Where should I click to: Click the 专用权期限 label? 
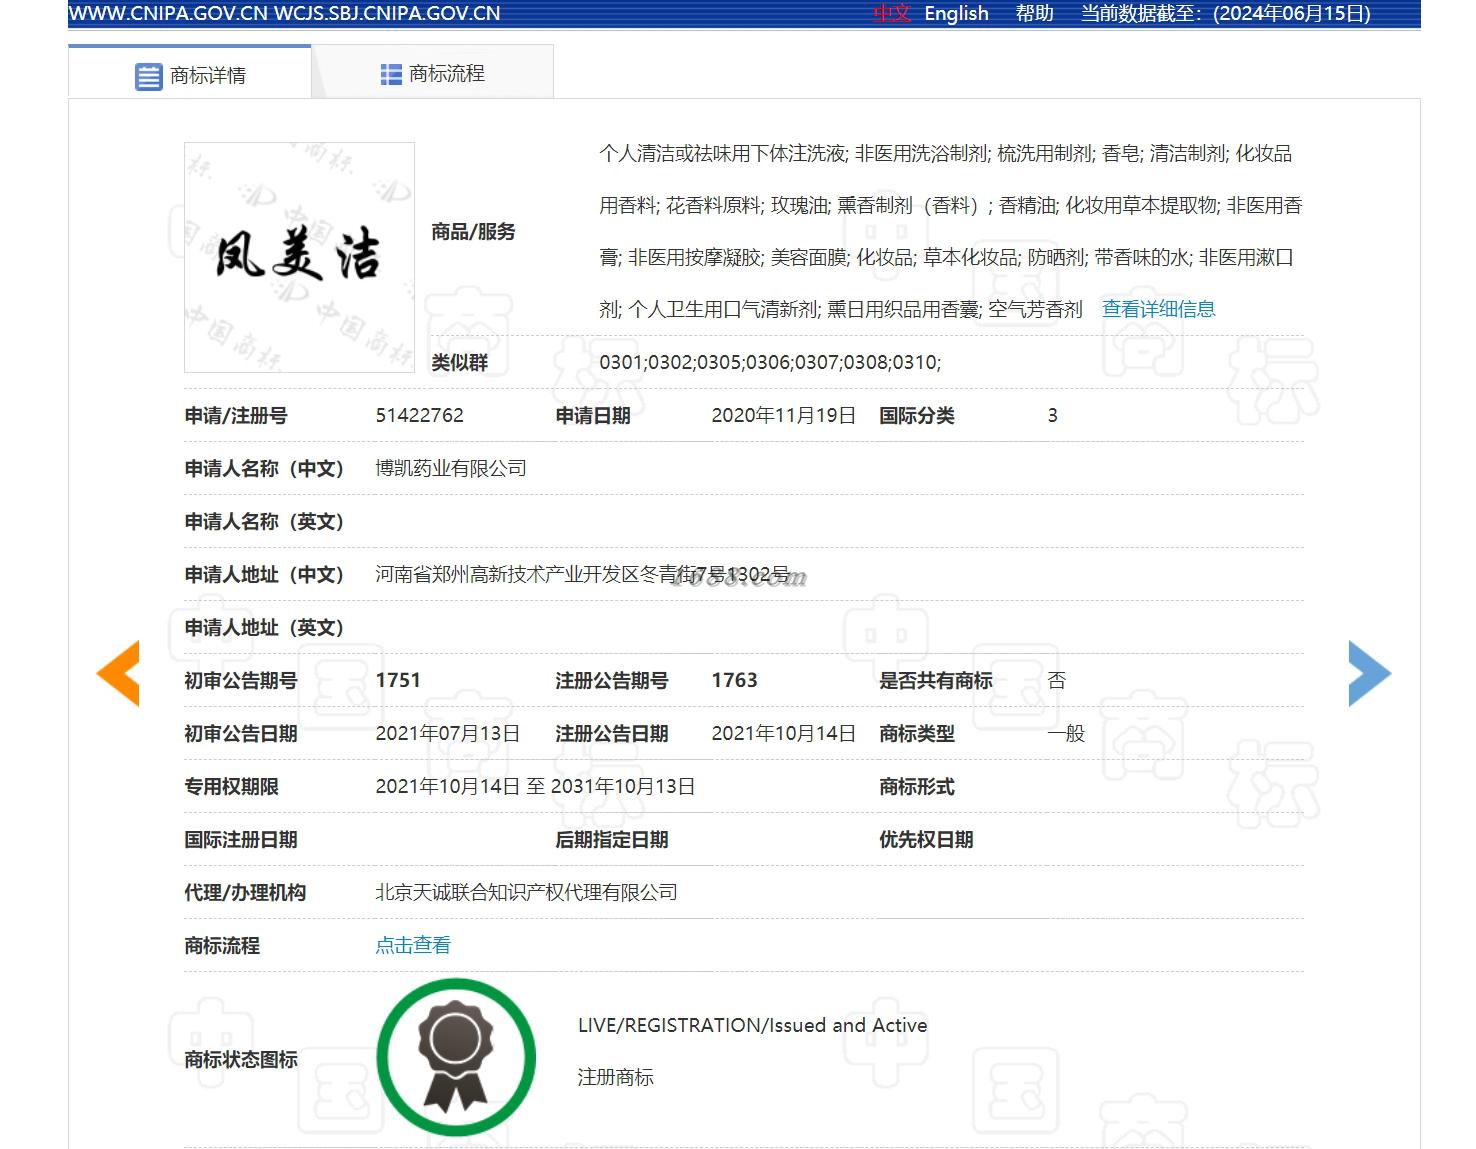click(x=231, y=786)
